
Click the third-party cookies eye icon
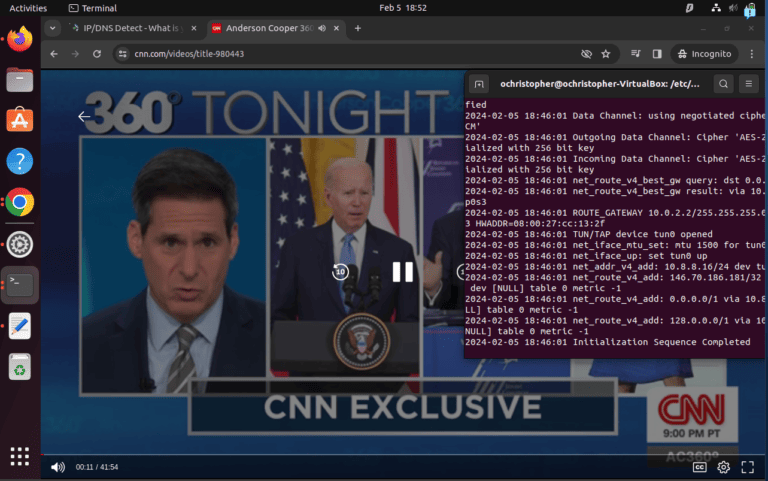coord(586,54)
